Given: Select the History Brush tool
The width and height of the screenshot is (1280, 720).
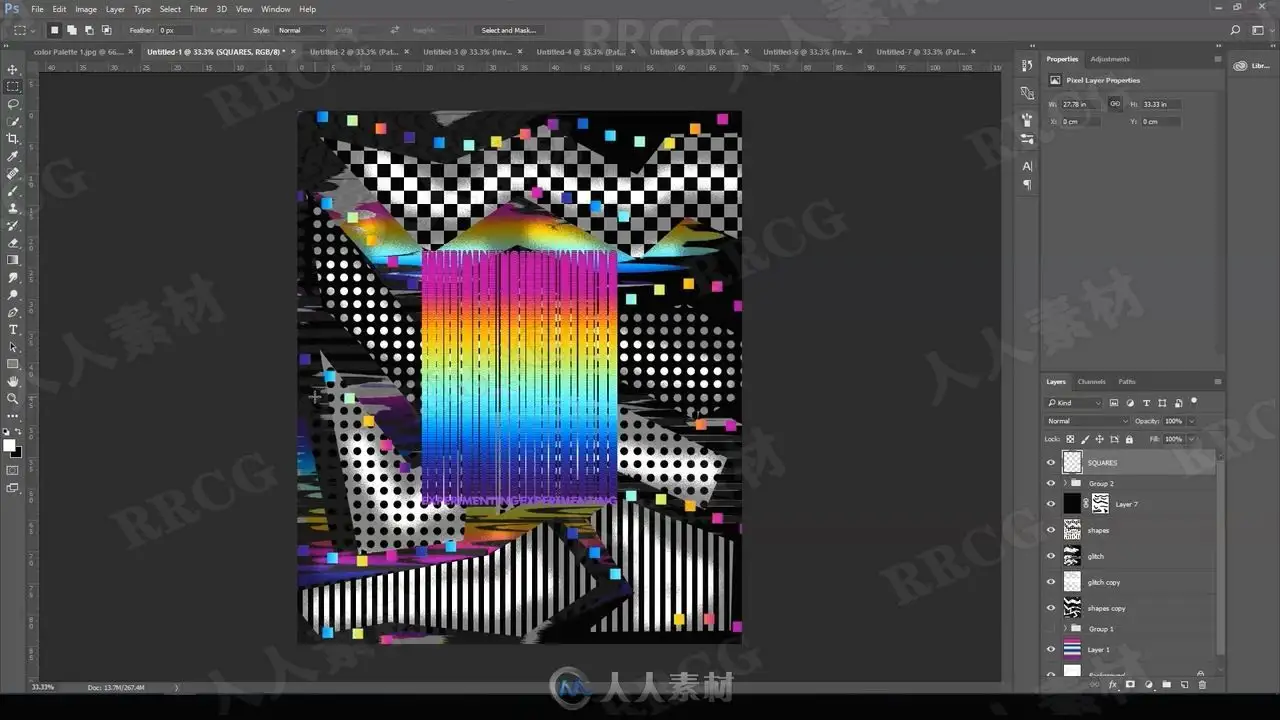Looking at the screenshot, I should pyautogui.click(x=13, y=226).
